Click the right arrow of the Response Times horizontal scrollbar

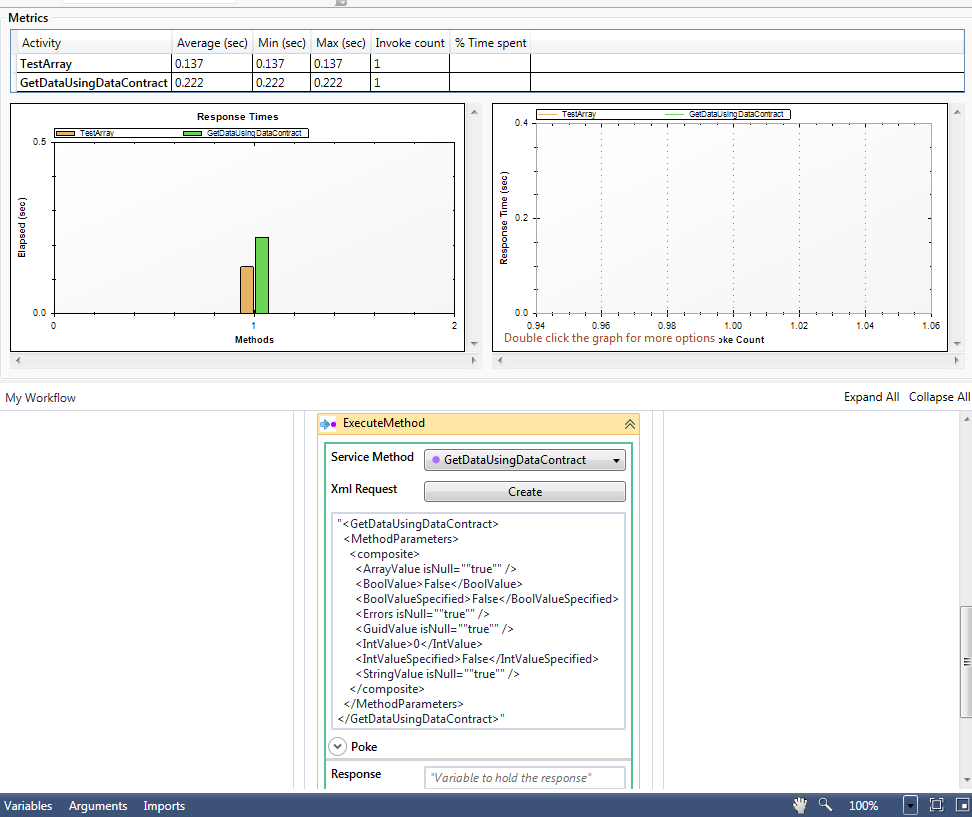[x=474, y=360]
